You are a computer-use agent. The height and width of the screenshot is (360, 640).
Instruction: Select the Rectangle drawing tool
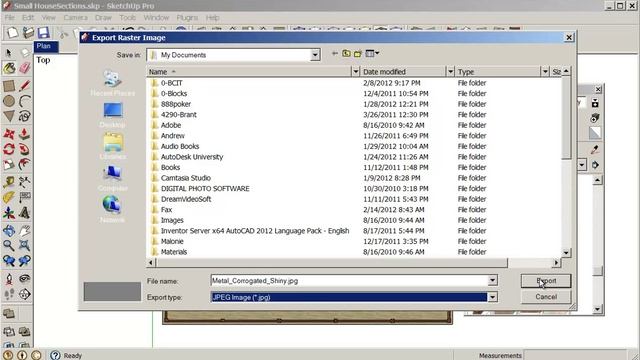coord(9,85)
